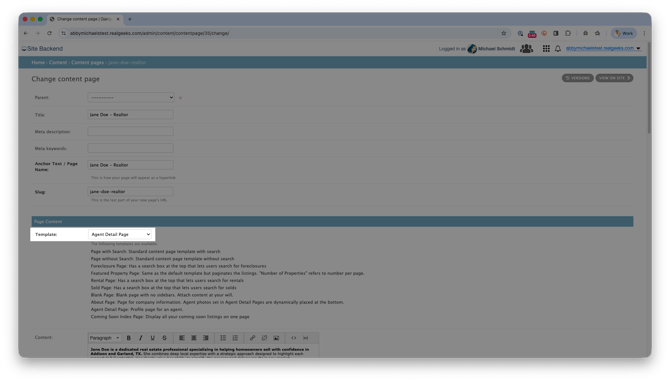Go to Content breadcrumb

(x=58, y=62)
